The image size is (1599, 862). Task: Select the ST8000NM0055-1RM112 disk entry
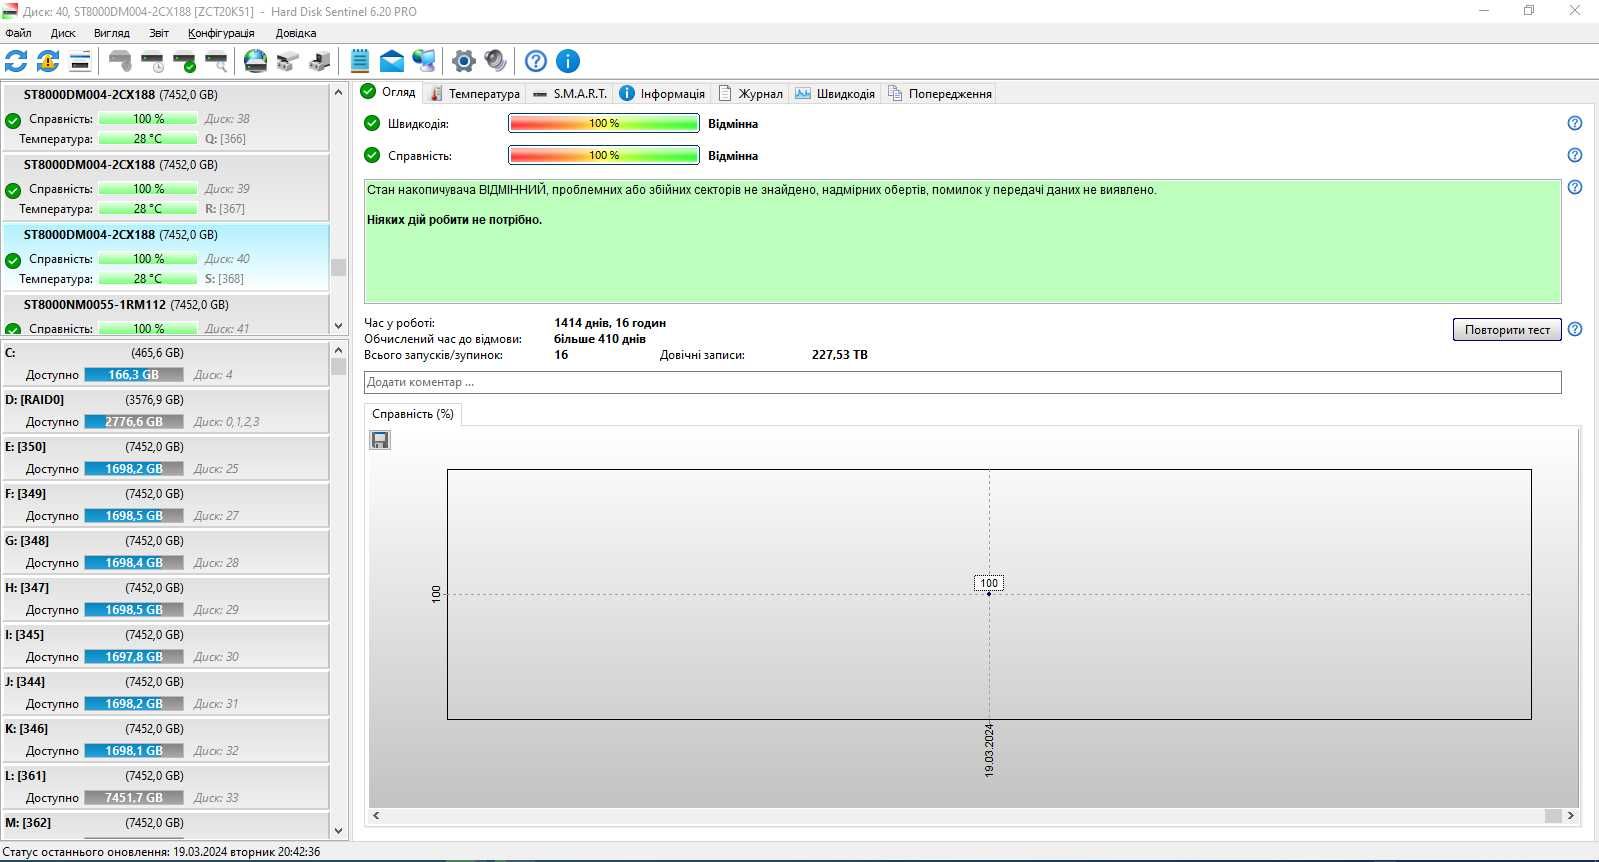(166, 315)
